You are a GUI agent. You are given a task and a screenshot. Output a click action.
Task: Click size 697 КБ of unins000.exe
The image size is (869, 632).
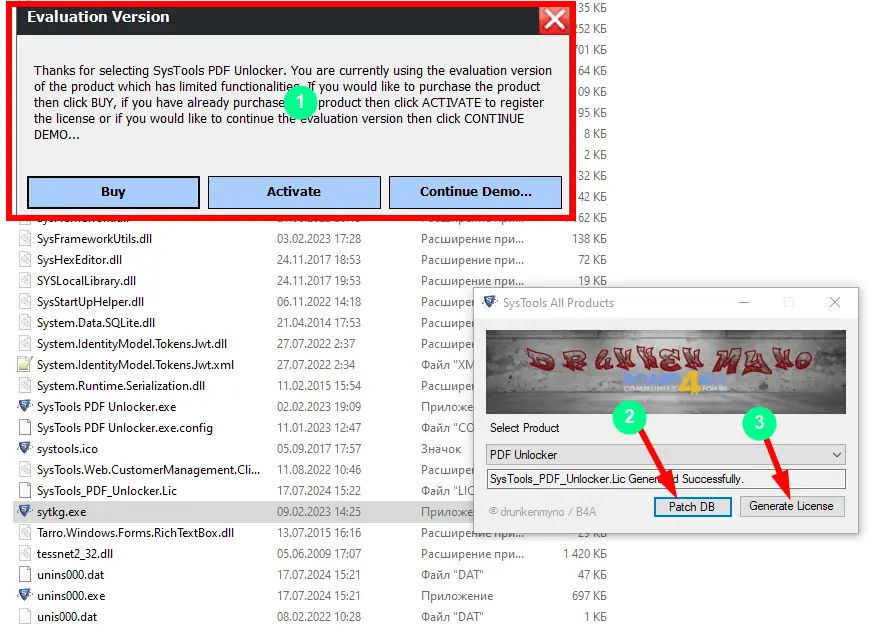tap(589, 596)
